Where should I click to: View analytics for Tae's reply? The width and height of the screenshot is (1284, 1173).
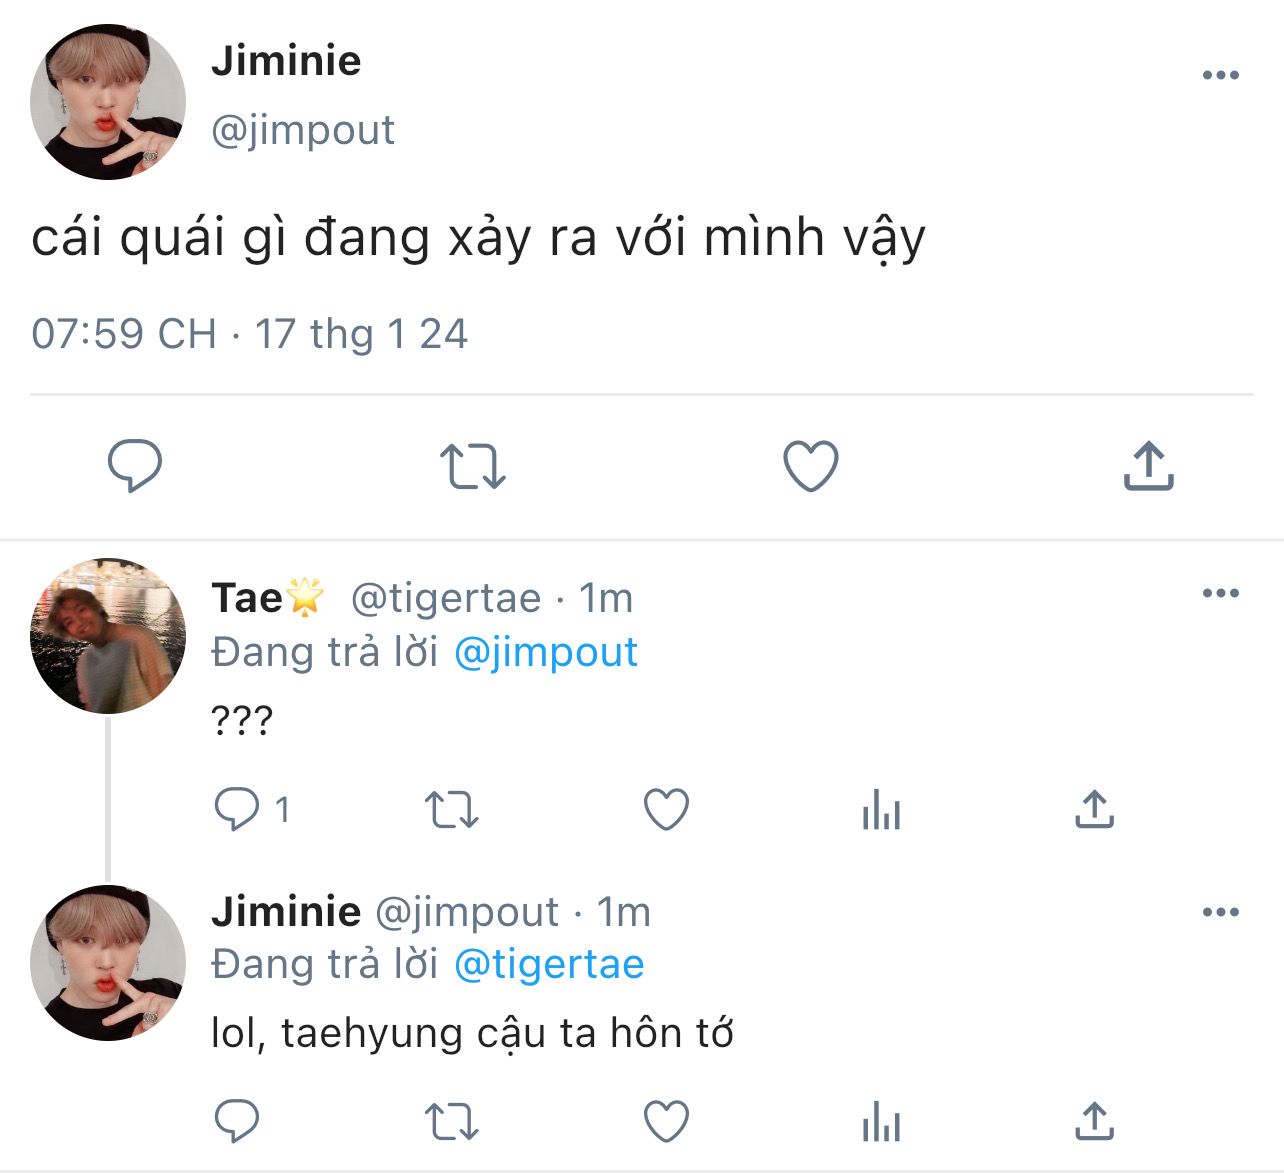click(x=881, y=810)
